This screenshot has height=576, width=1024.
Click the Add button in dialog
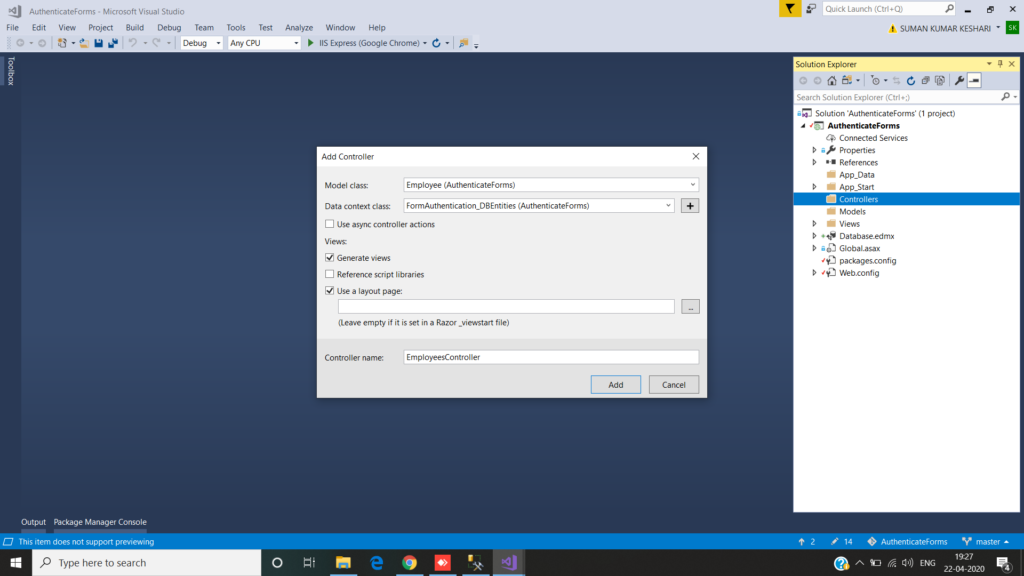[x=616, y=385]
